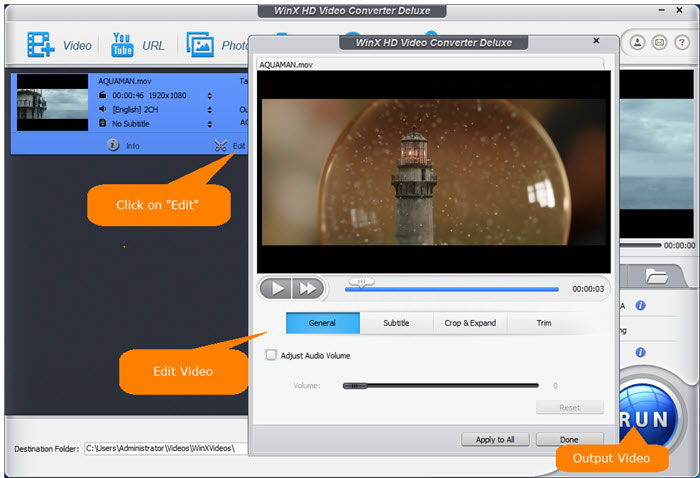Image resolution: width=700 pixels, height=478 pixels.
Task: Click the Edit text link
Action: point(239,146)
